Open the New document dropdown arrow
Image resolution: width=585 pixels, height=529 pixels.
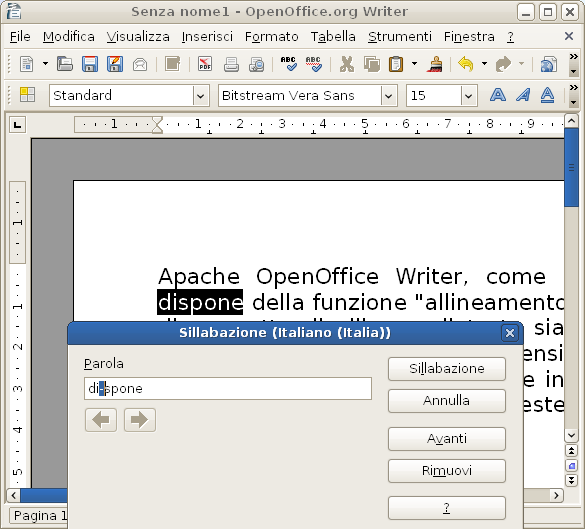pos(45,64)
